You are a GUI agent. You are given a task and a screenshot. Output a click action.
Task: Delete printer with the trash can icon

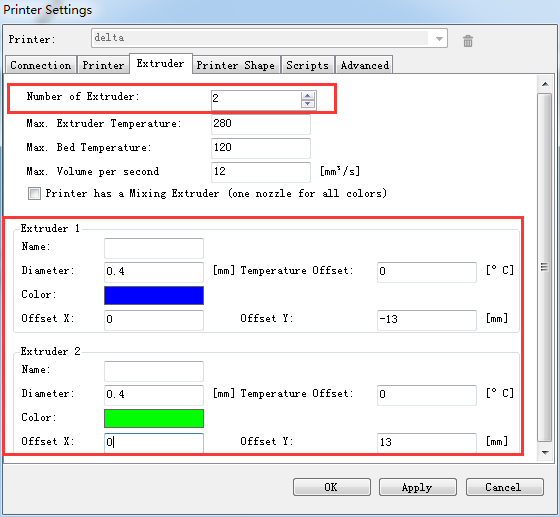468,41
